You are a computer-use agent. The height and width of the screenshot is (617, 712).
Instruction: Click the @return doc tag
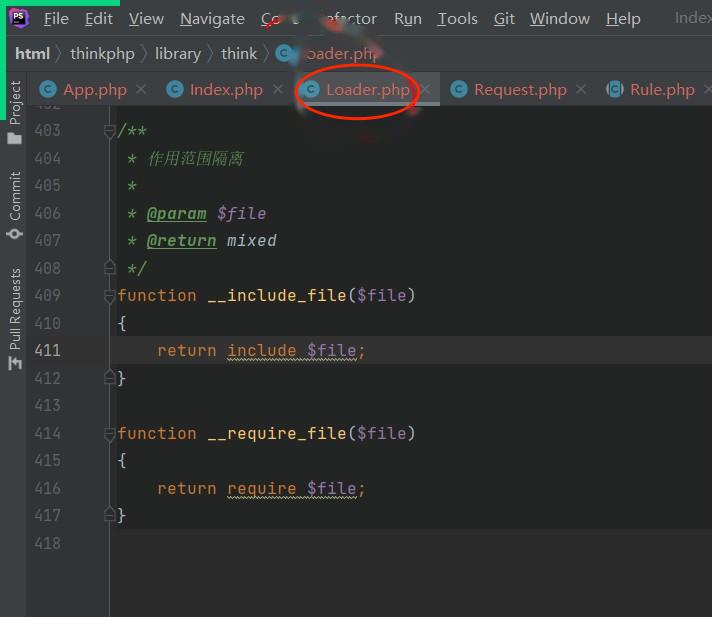click(182, 241)
